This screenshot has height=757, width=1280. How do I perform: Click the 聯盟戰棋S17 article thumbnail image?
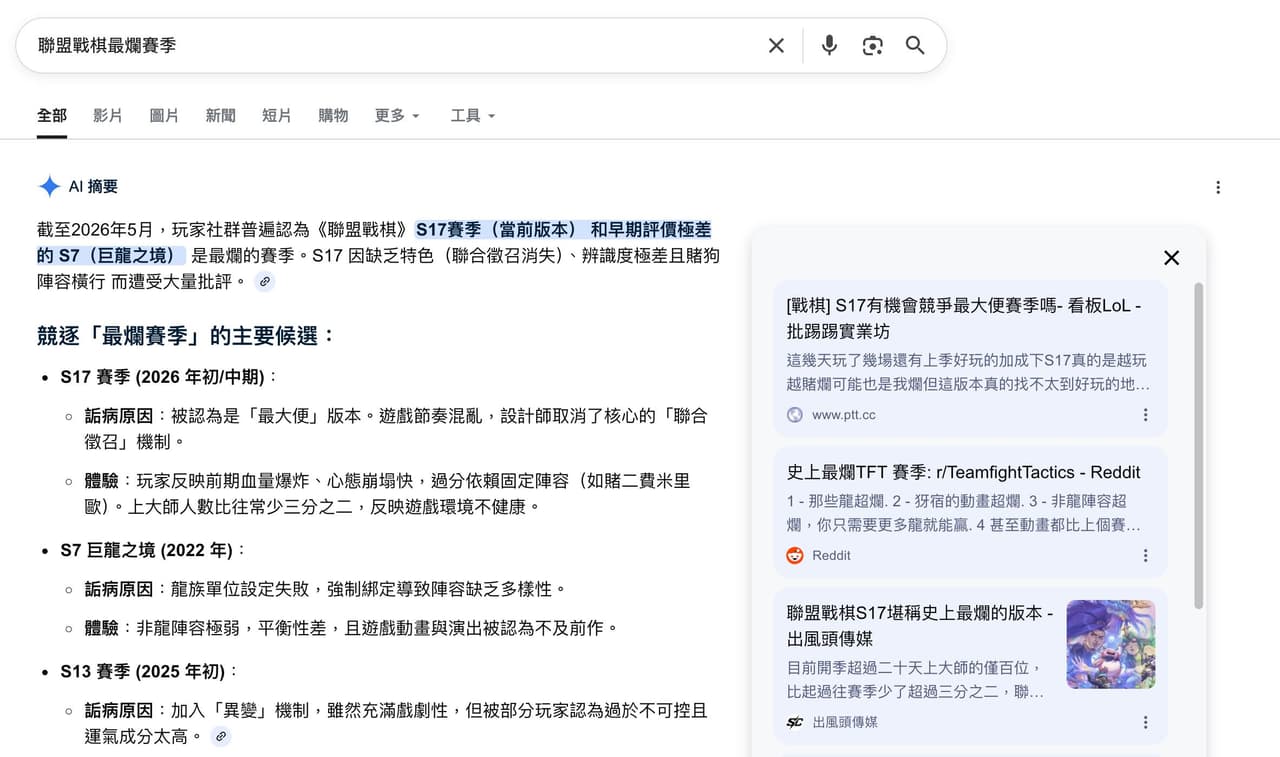pyautogui.click(x=1111, y=644)
